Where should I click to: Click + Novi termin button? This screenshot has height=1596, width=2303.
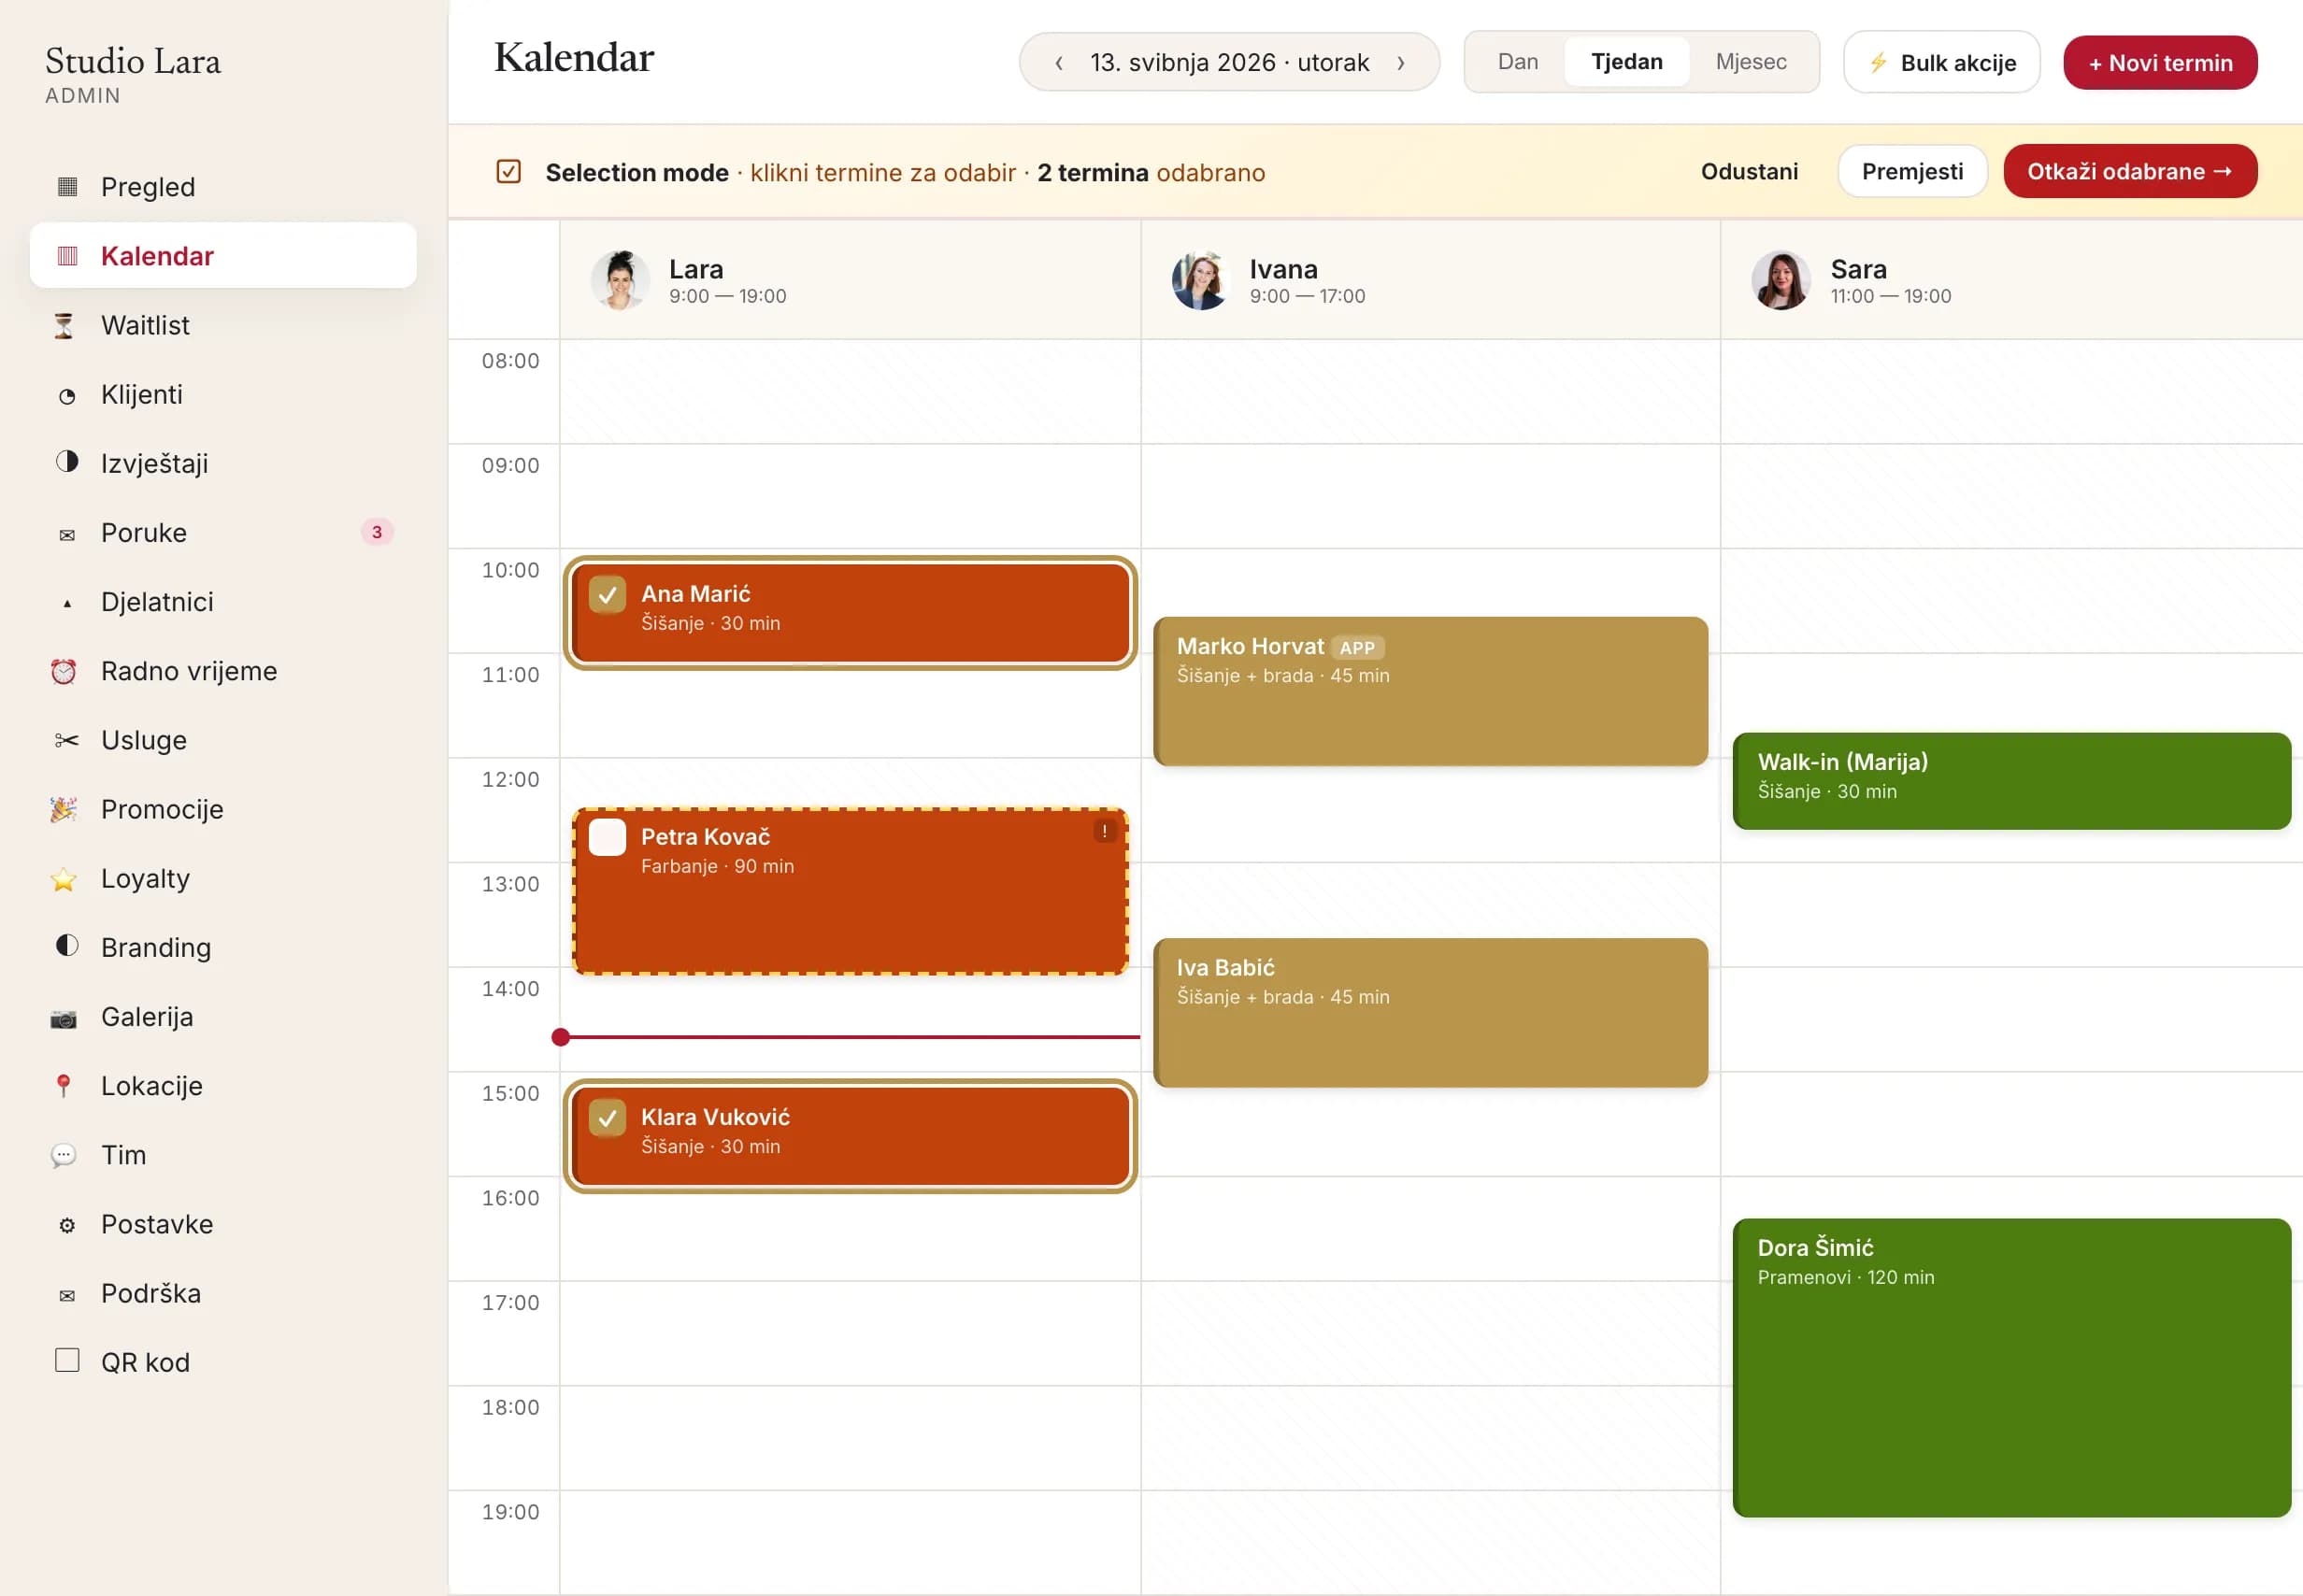[x=2160, y=63]
